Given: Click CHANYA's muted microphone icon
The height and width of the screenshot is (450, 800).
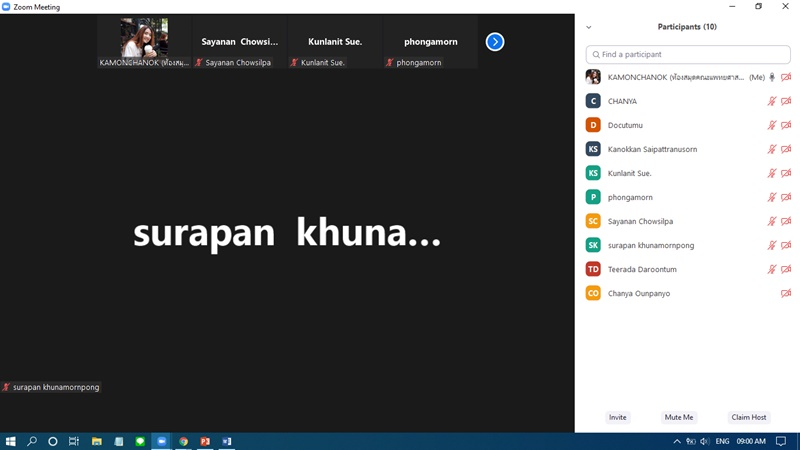Looking at the screenshot, I should (x=772, y=101).
